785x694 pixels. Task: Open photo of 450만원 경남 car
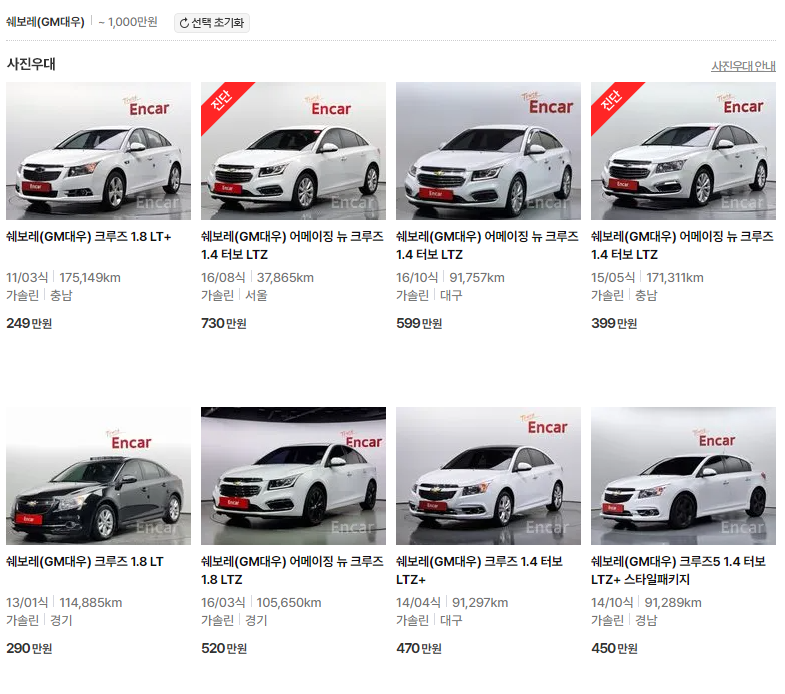click(x=683, y=476)
